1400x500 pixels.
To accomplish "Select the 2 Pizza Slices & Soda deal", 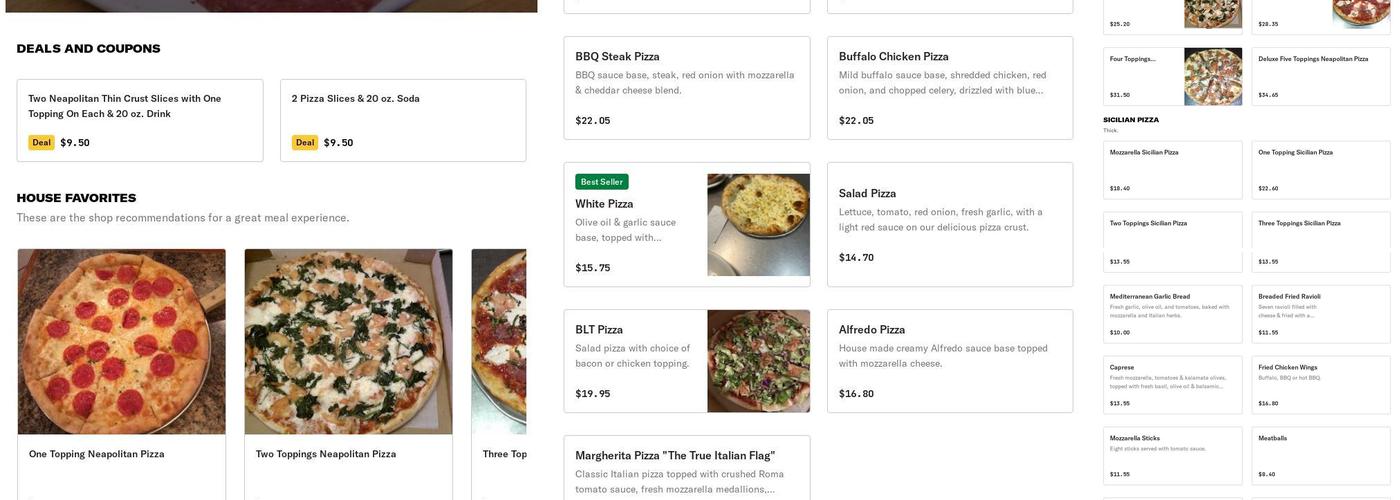I will 403,120.
